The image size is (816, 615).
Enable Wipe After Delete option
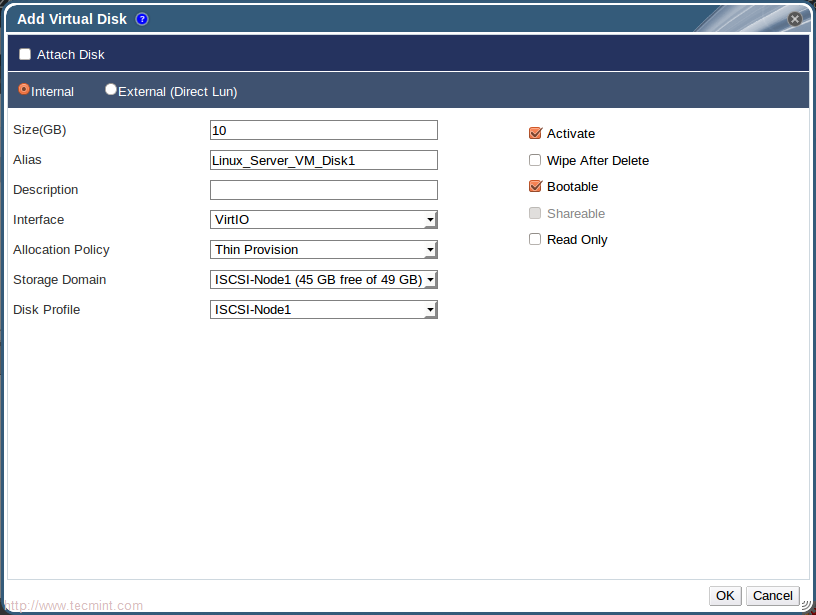(x=535, y=160)
